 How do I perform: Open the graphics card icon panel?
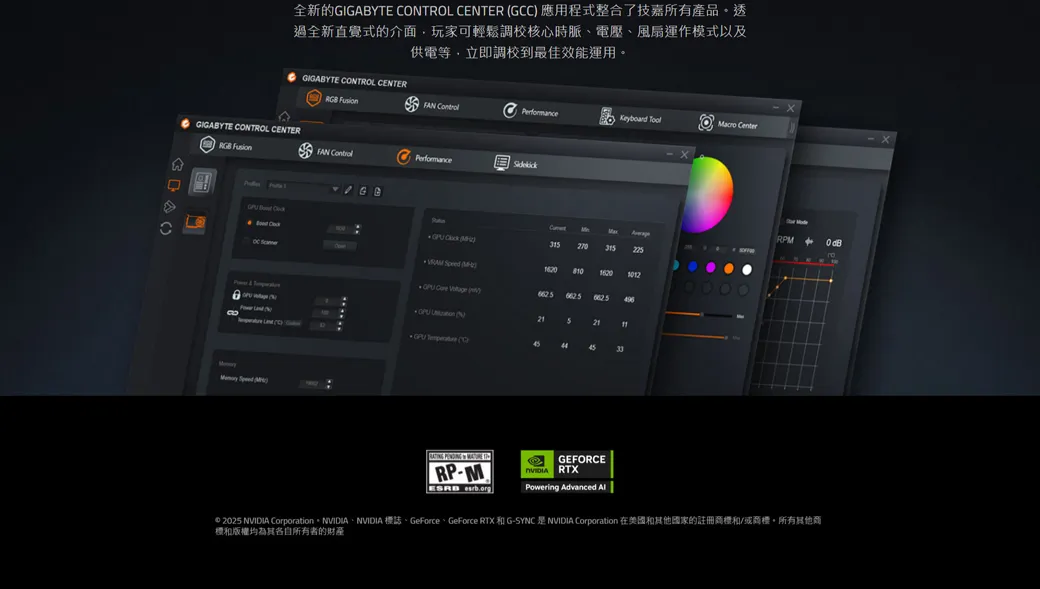pos(195,222)
